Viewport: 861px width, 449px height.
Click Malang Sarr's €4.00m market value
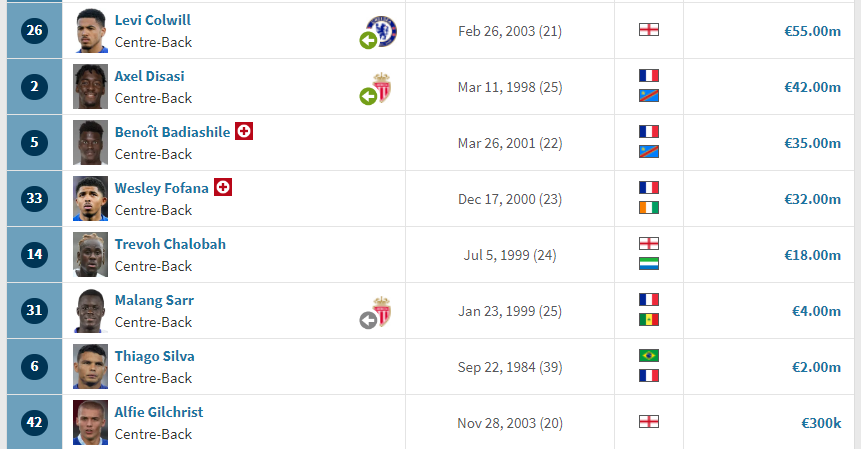click(x=816, y=311)
